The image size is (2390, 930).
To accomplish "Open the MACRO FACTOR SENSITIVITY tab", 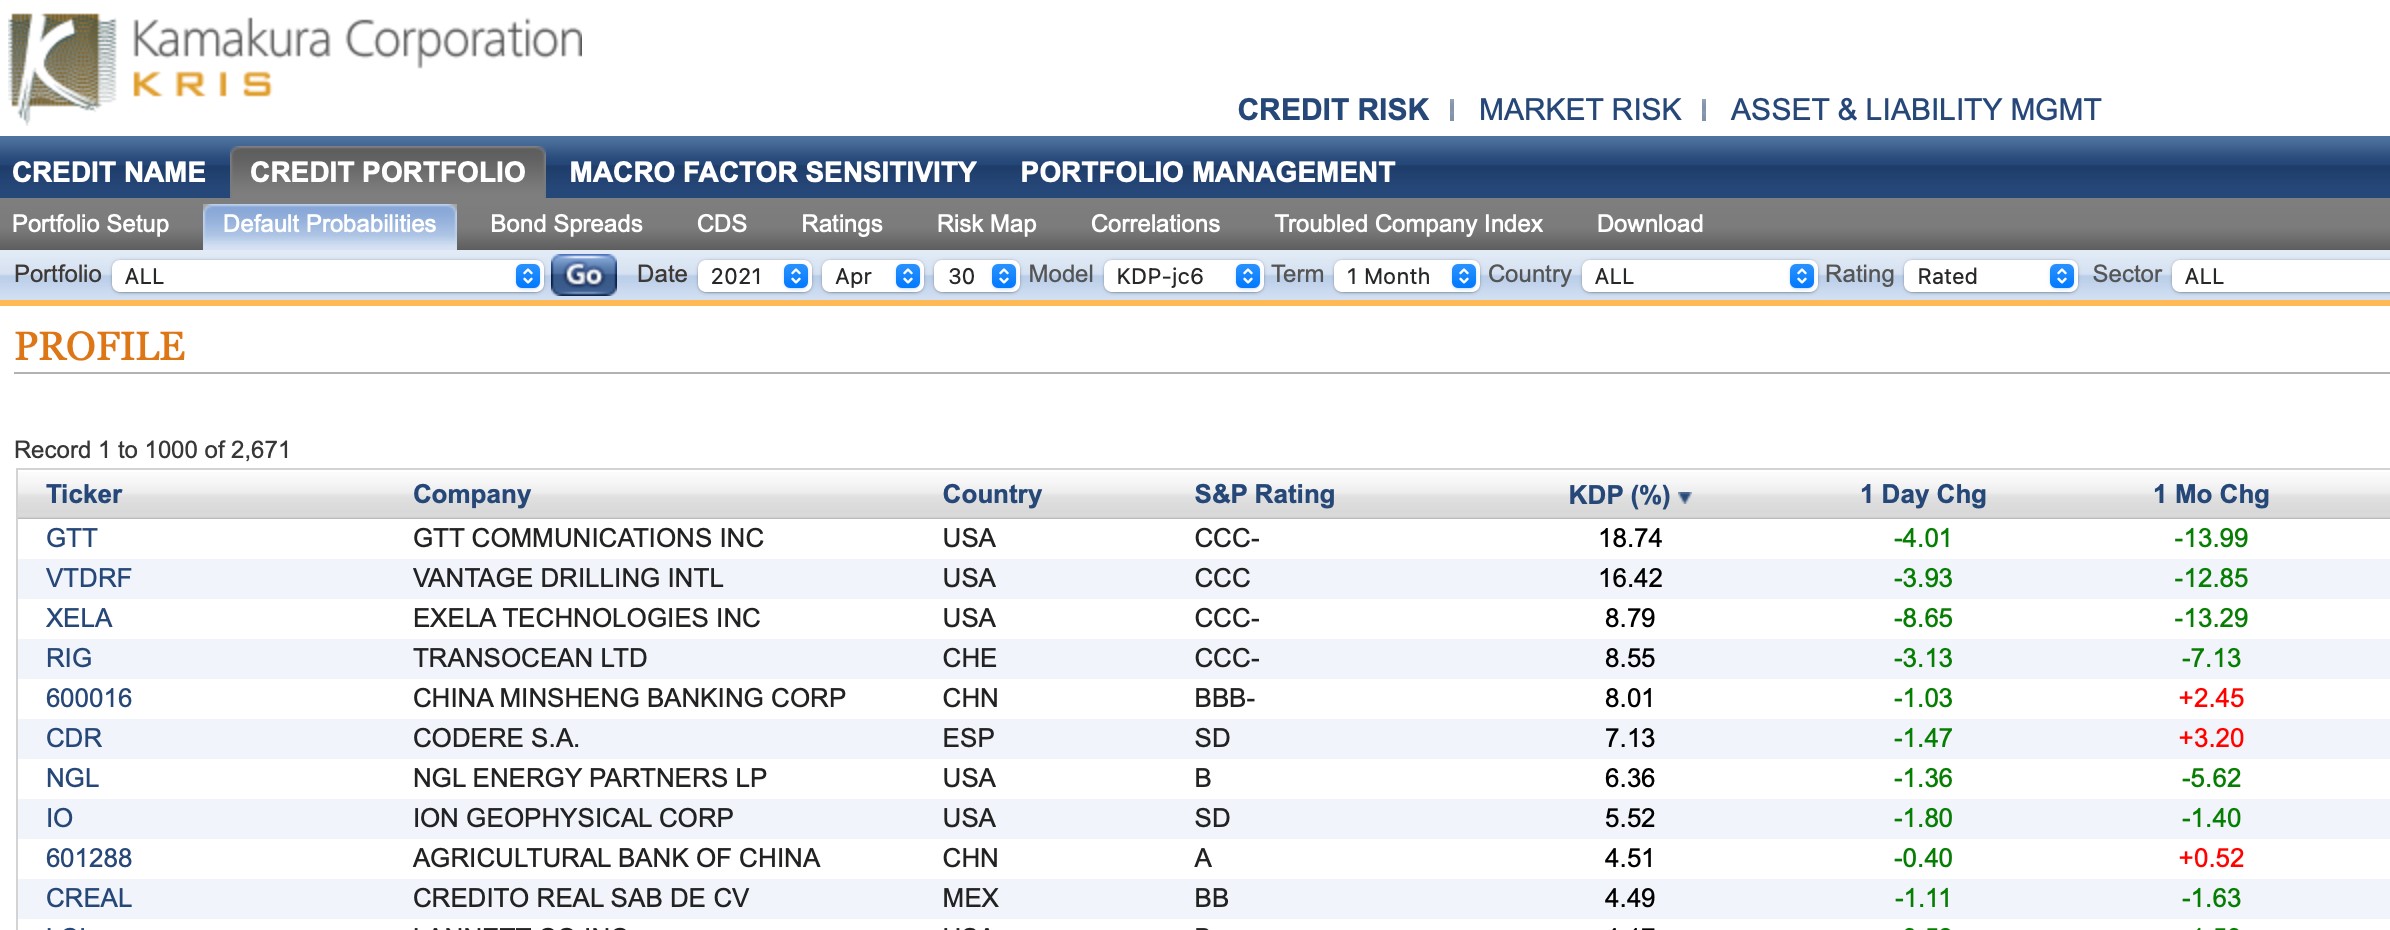I will coord(773,172).
